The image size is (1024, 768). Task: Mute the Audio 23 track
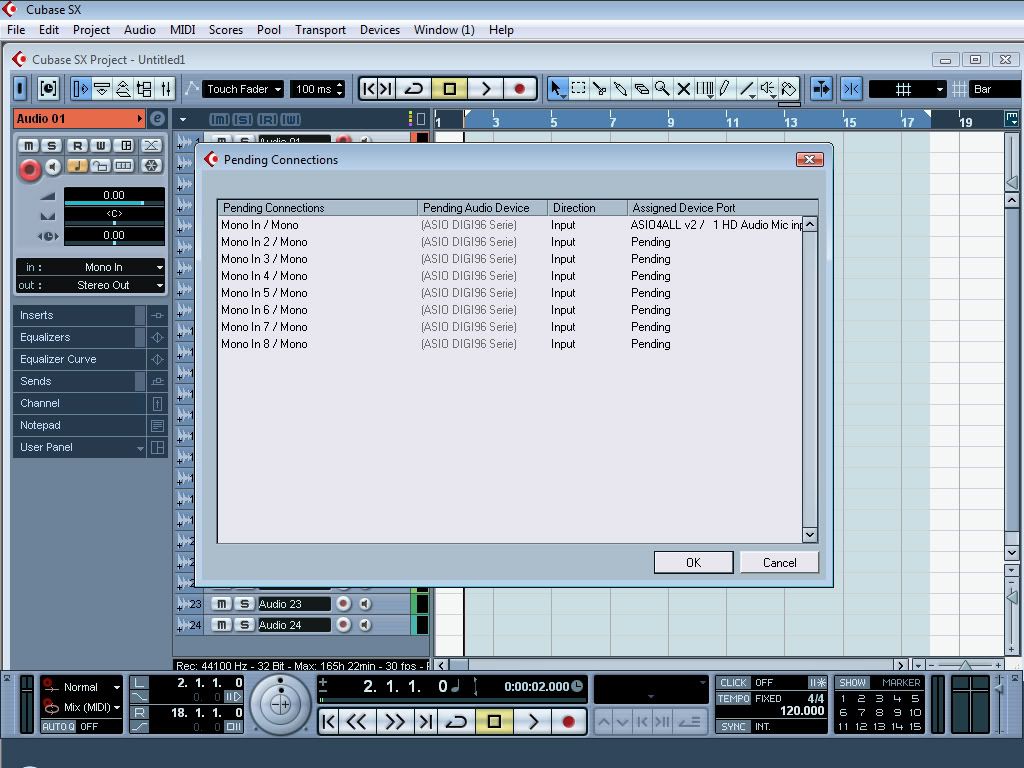pyautogui.click(x=221, y=604)
